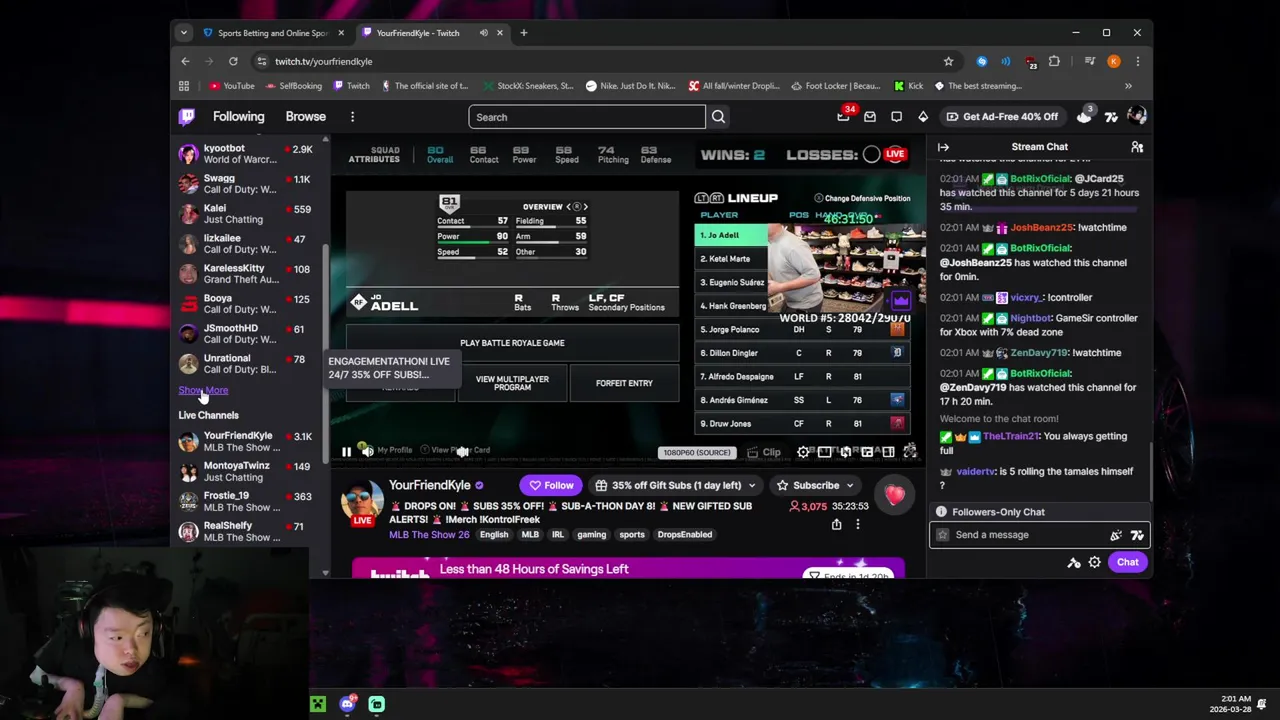Screen dimensions: 1280x720
Task: Toggle theatre mode on the player
Action: click(x=888, y=452)
